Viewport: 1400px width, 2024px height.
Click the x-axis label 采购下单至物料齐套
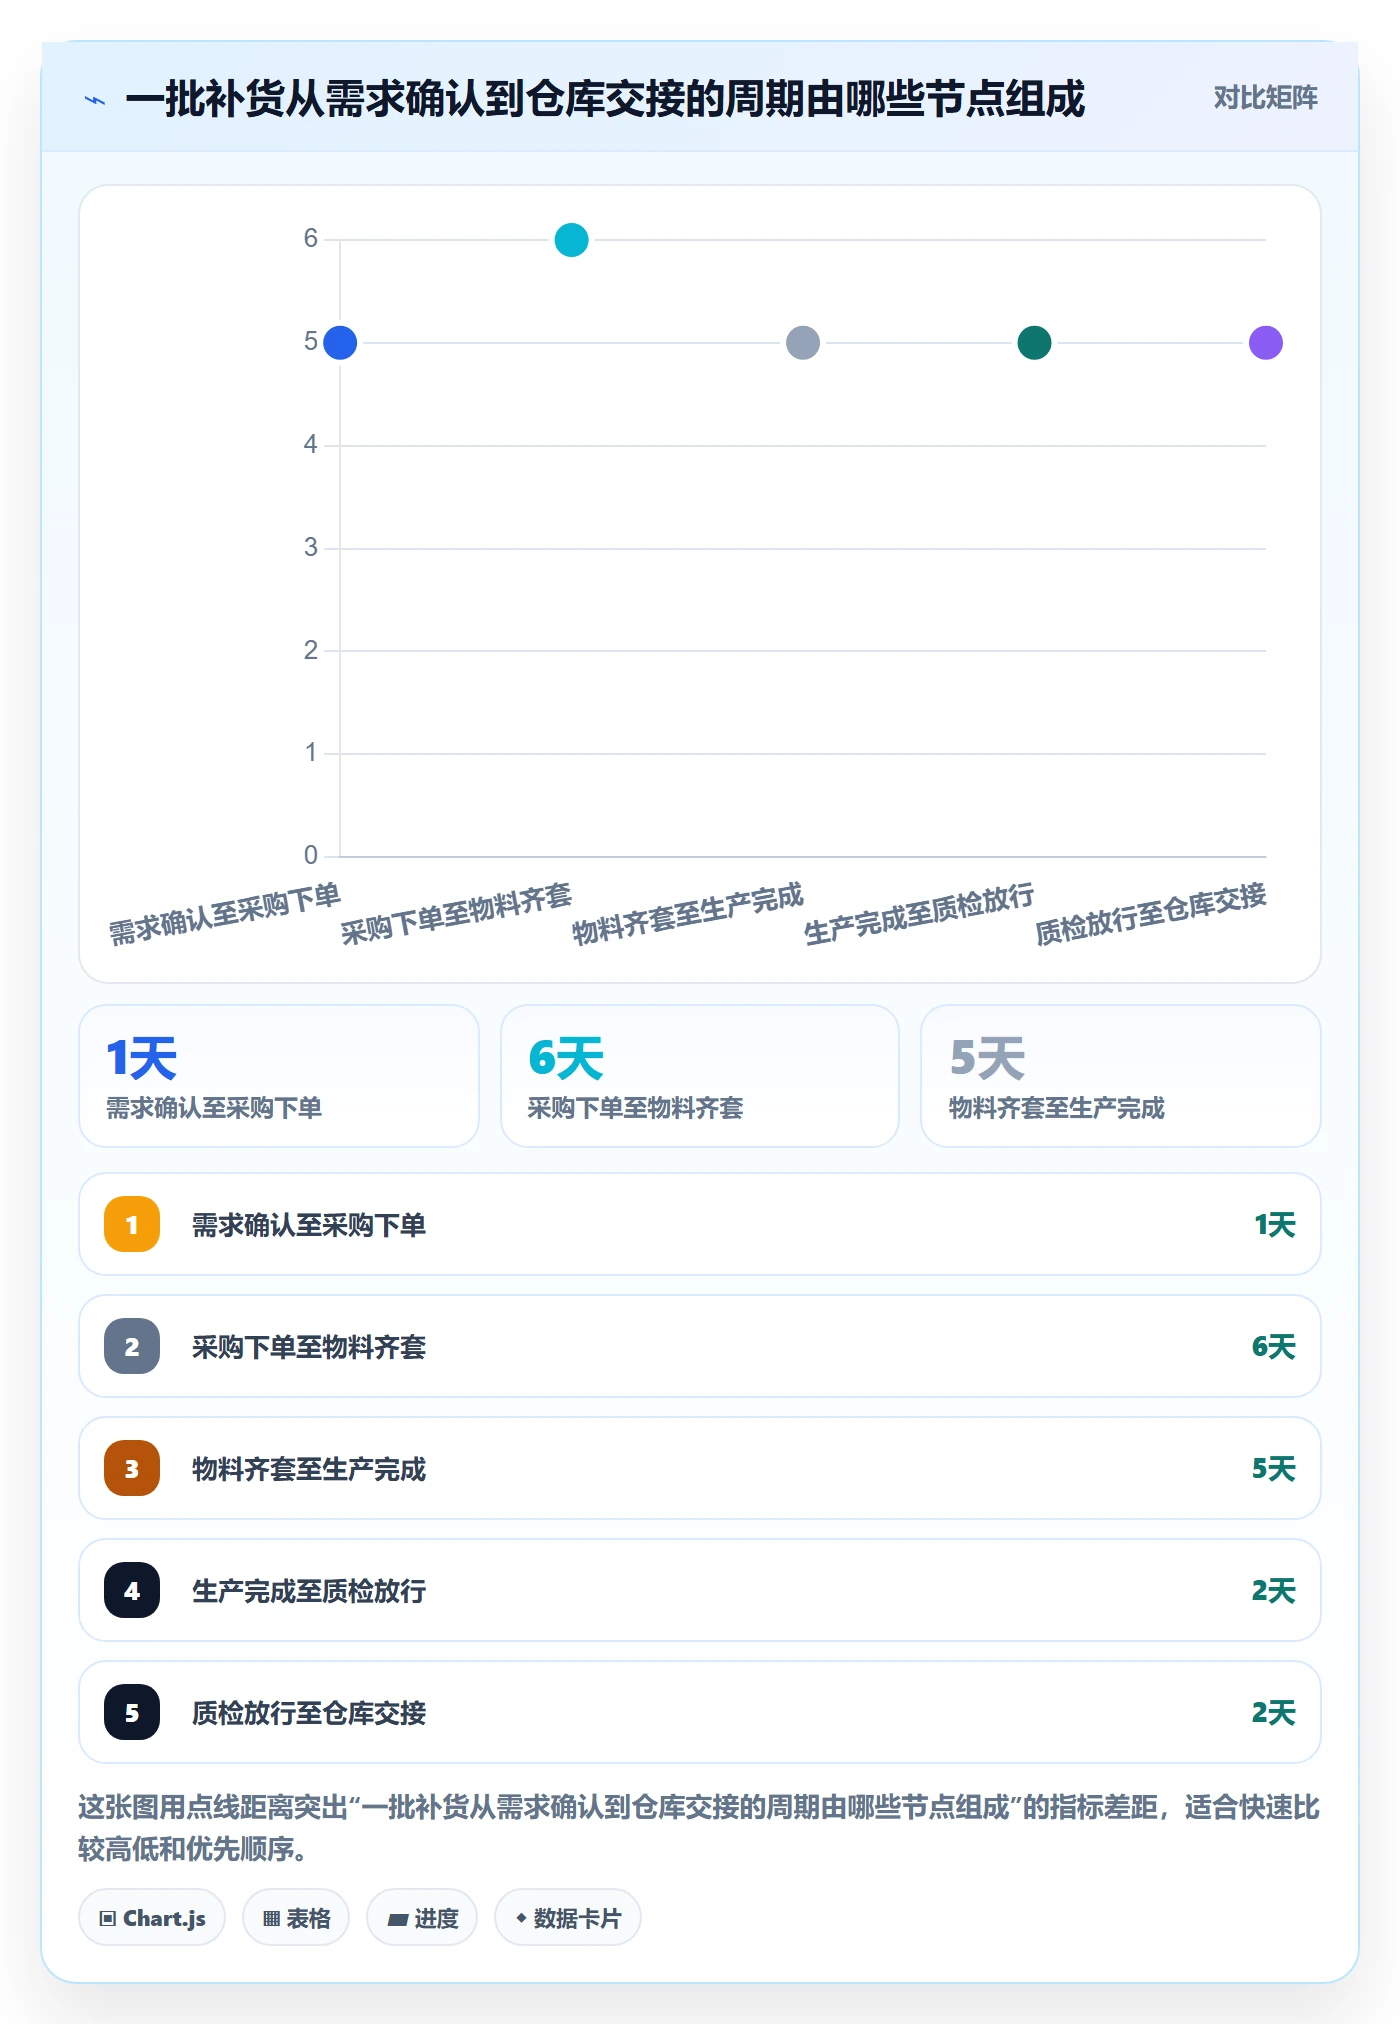[457, 914]
